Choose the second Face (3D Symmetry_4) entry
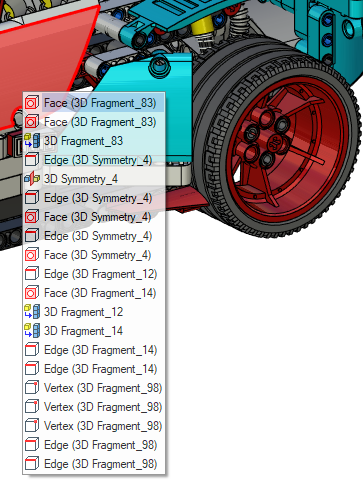Viewport: 363px width, 483px height. click(x=94, y=255)
